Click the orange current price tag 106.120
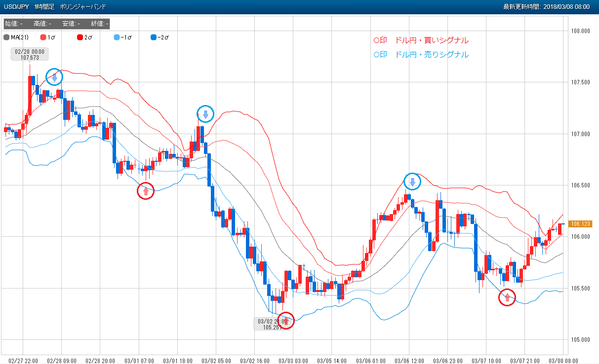This screenshot has width=599, height=364. tap(580, 224)
